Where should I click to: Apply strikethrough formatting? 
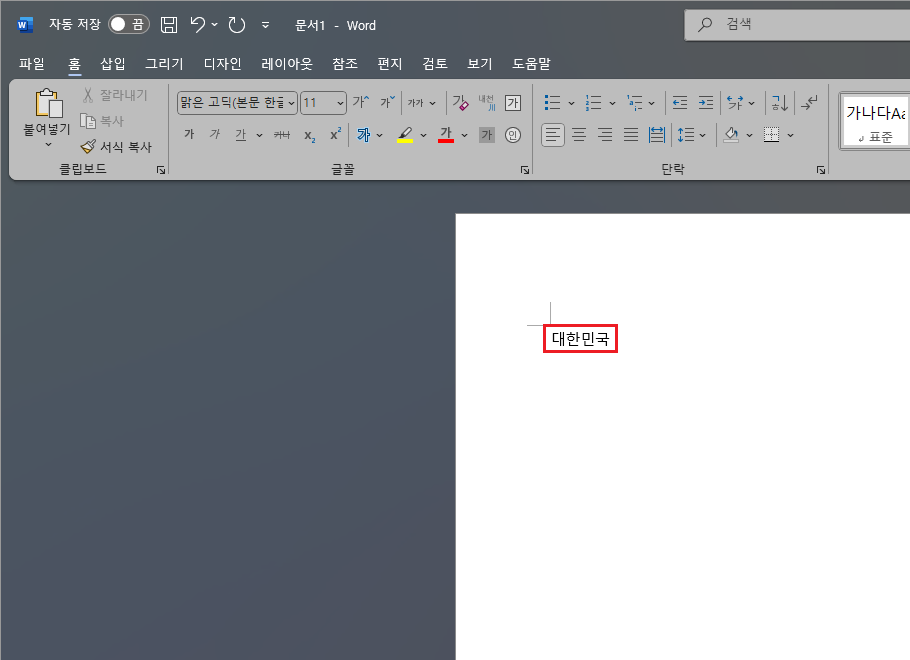(x=282, y=135)
